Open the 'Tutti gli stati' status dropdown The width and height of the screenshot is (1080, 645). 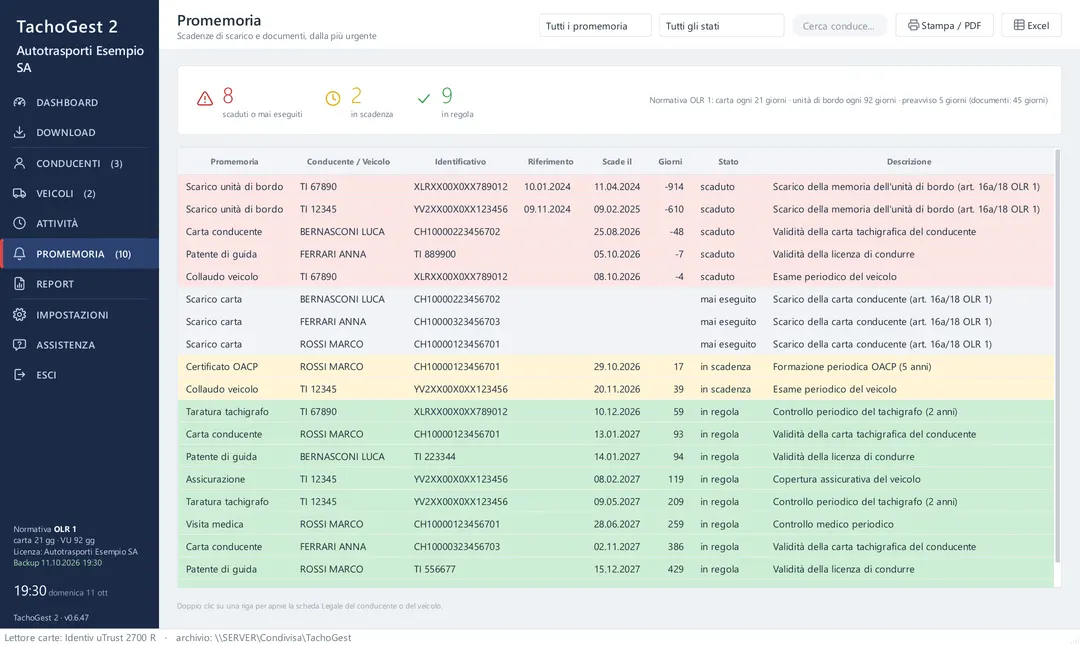point(721,25)
